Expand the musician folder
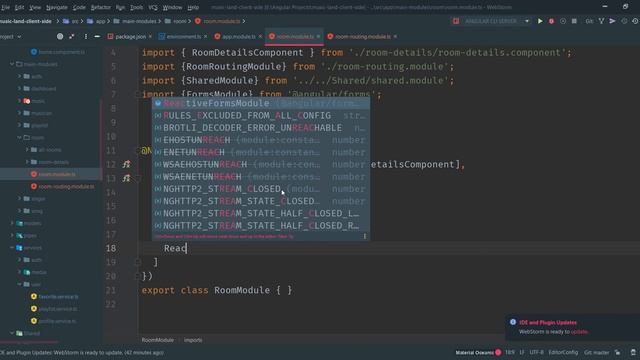The height and width of the screenshot is (360, 640). [x=19, y=113]
